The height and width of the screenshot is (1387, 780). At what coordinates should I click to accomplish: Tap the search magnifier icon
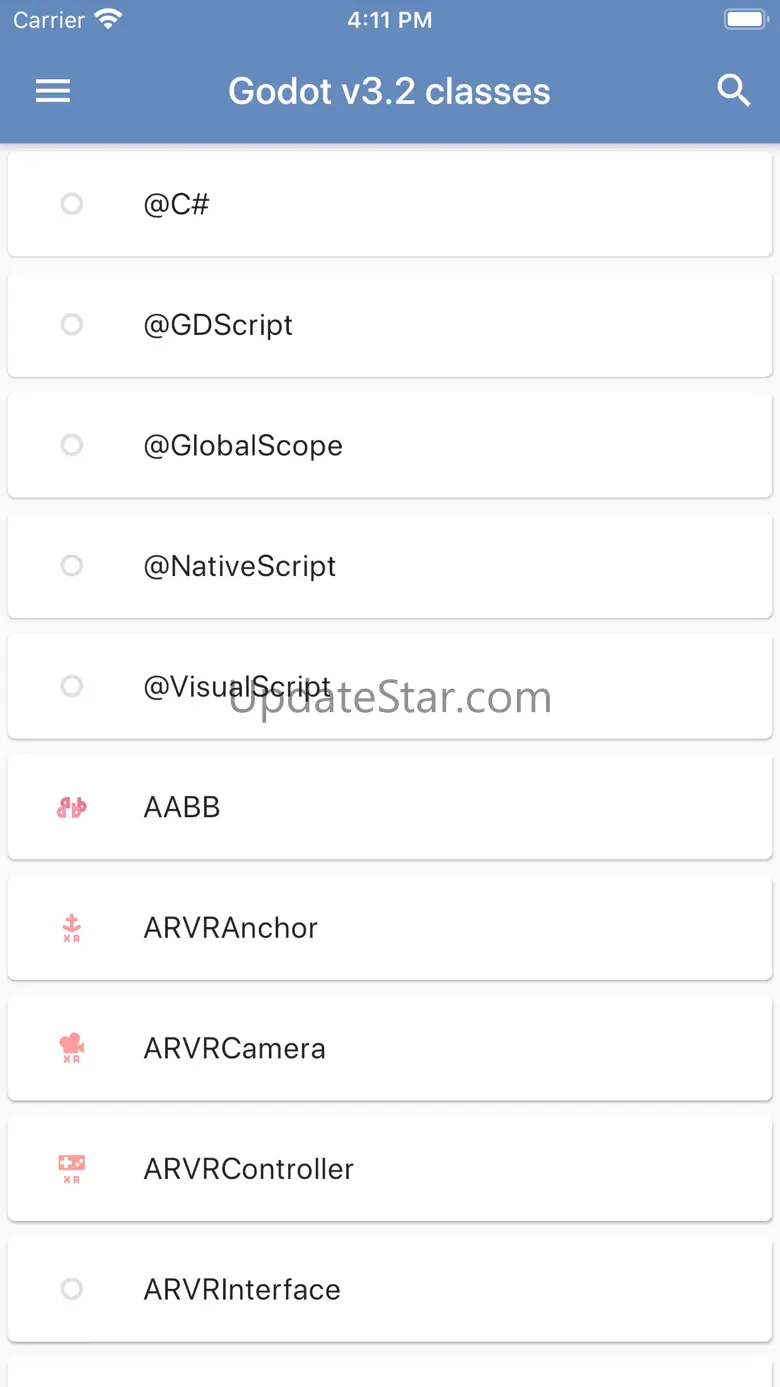pos(734,91)
